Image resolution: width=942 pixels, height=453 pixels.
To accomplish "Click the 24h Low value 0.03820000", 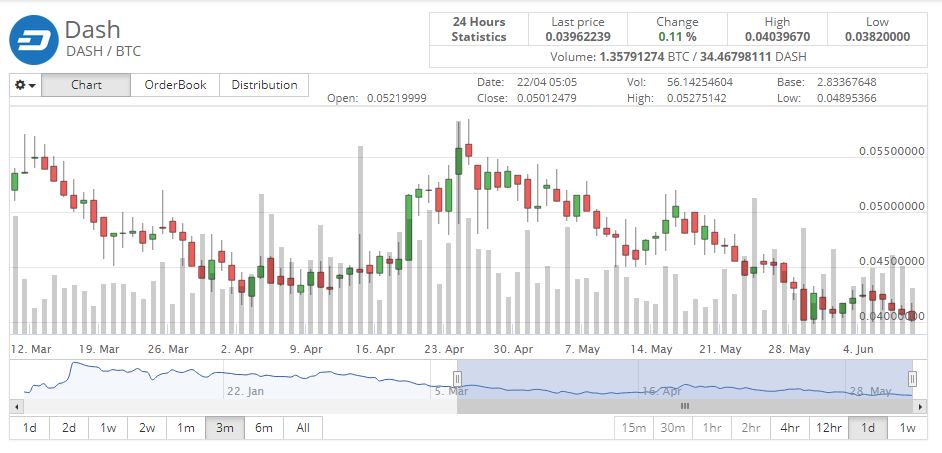I will pyautogui.click(x=877, y=37).
